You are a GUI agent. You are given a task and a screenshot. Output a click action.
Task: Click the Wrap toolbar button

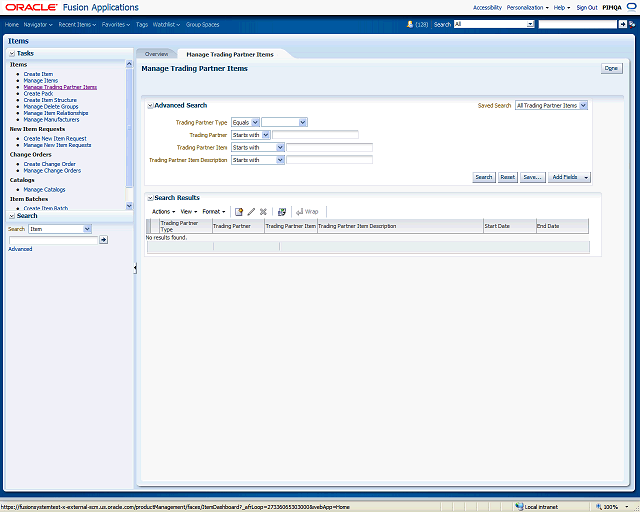click(x=307, y=211)
